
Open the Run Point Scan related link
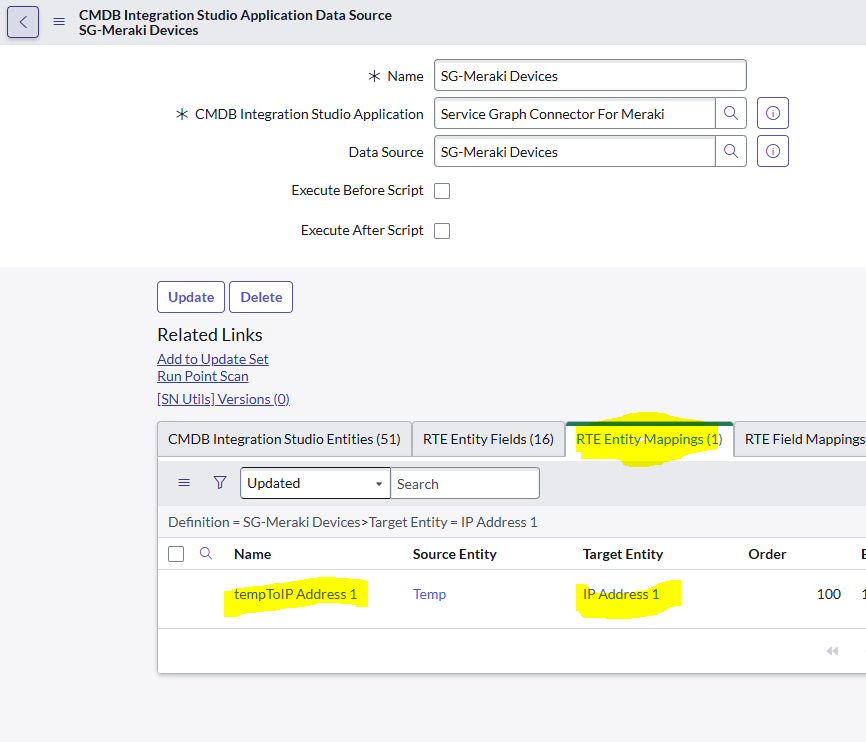coord(202,375)
